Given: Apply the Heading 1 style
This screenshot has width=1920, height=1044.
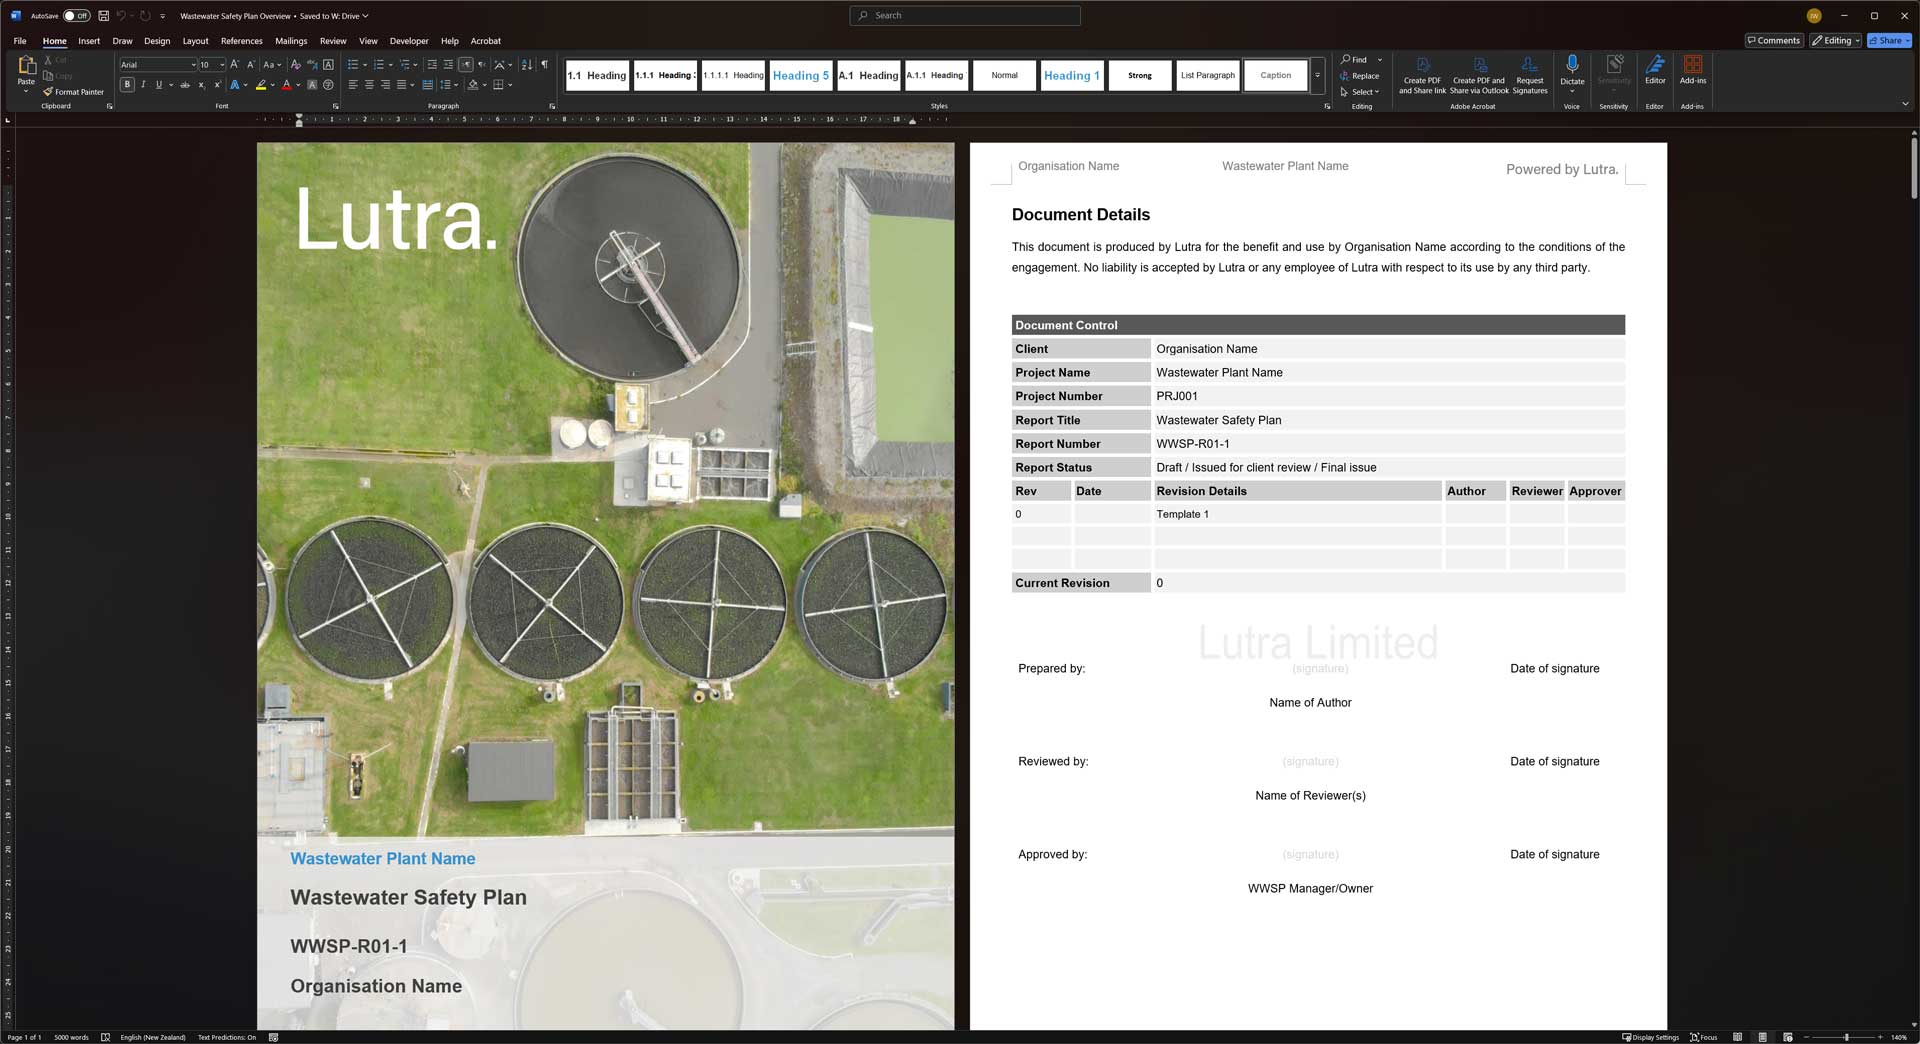Looking at the screenshot, I should [1071, 75].
